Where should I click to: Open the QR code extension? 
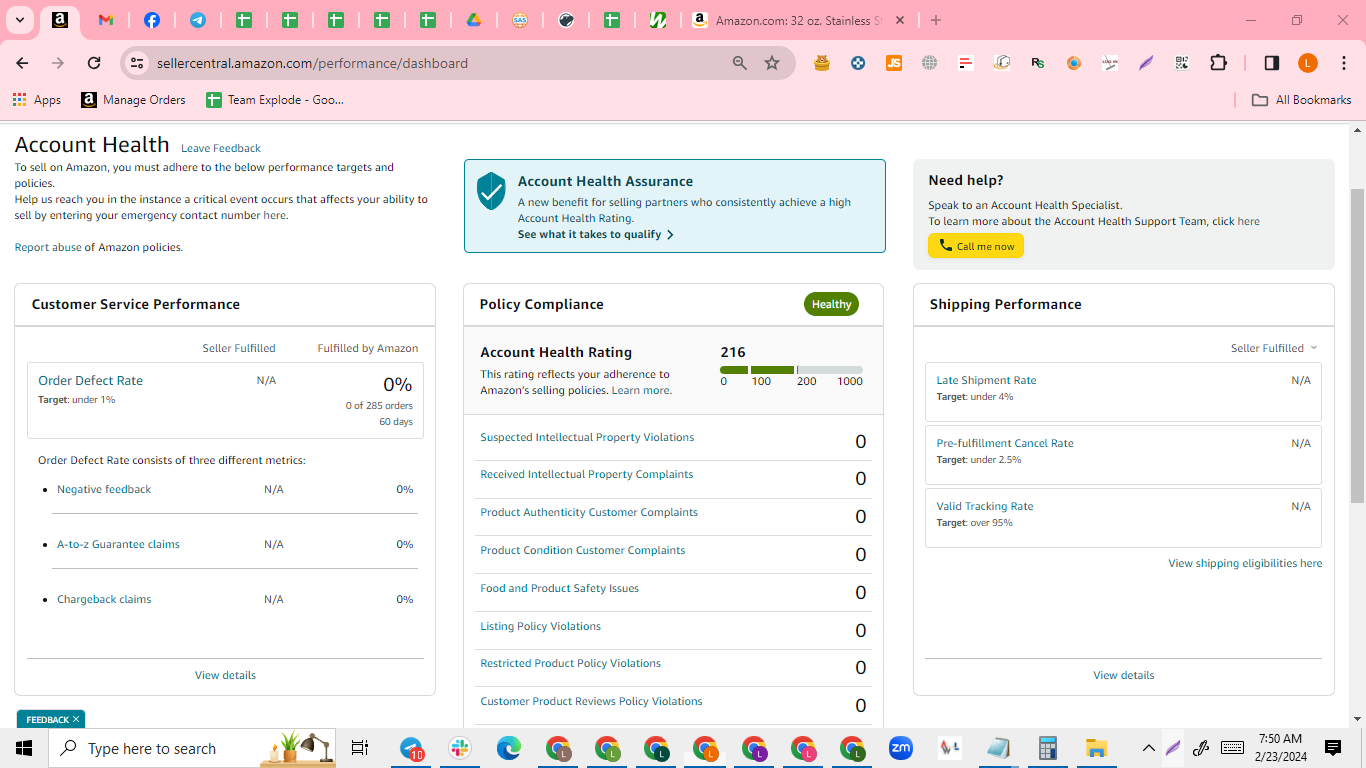(1182, 63)
